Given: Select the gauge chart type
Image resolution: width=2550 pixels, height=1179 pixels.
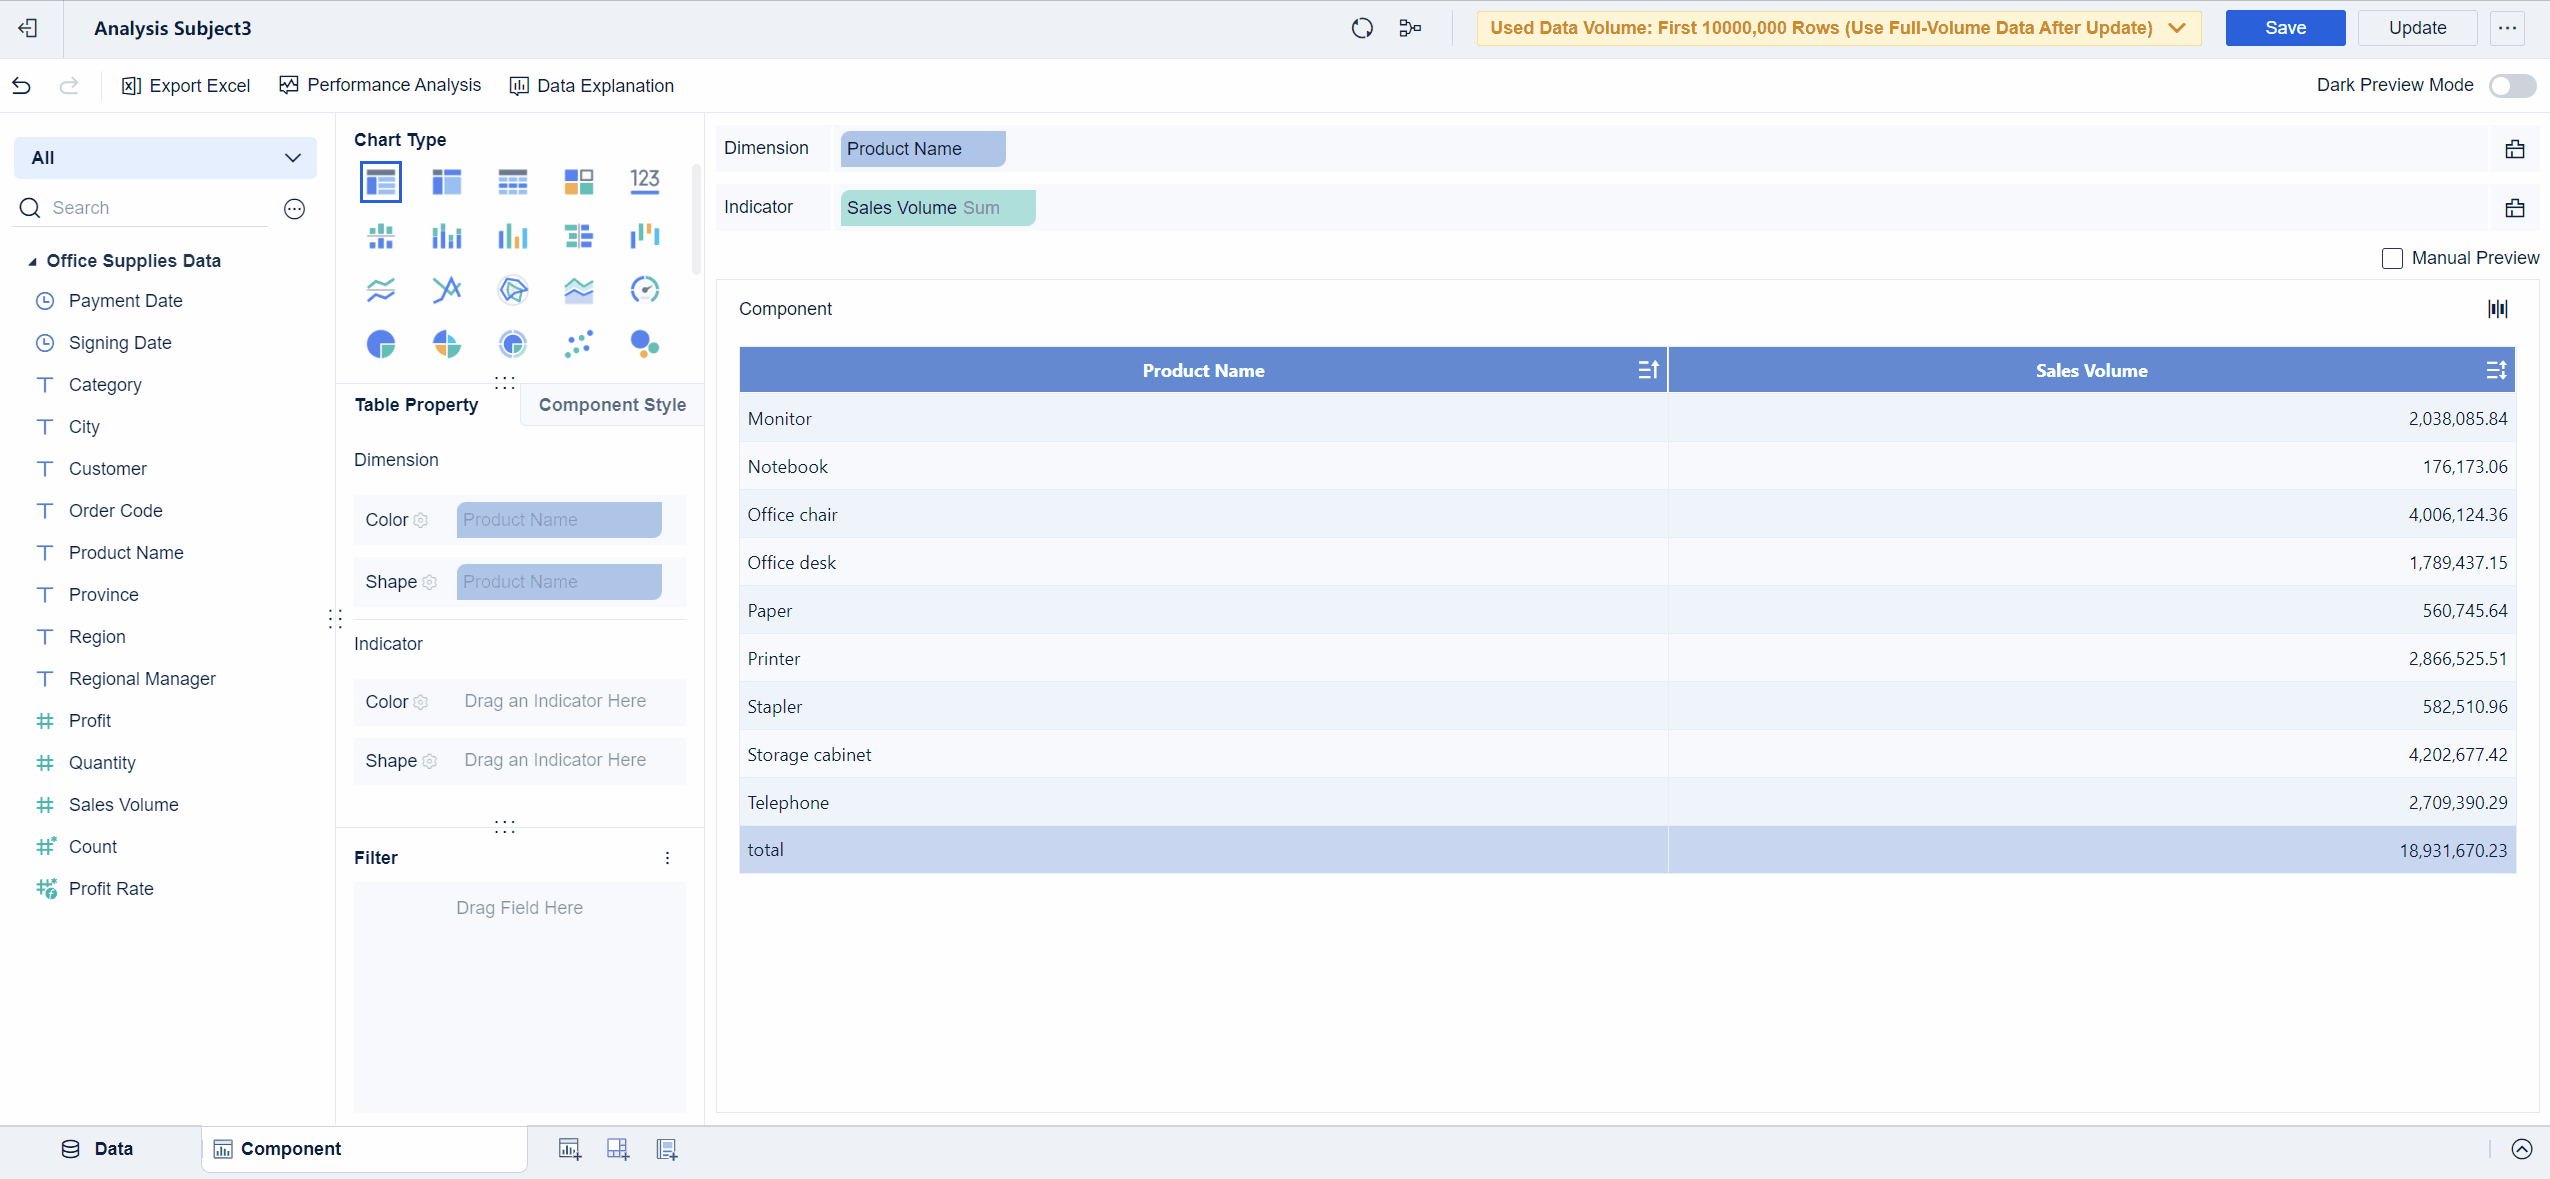Looking at the screenshot, I should tap(645, 290).
